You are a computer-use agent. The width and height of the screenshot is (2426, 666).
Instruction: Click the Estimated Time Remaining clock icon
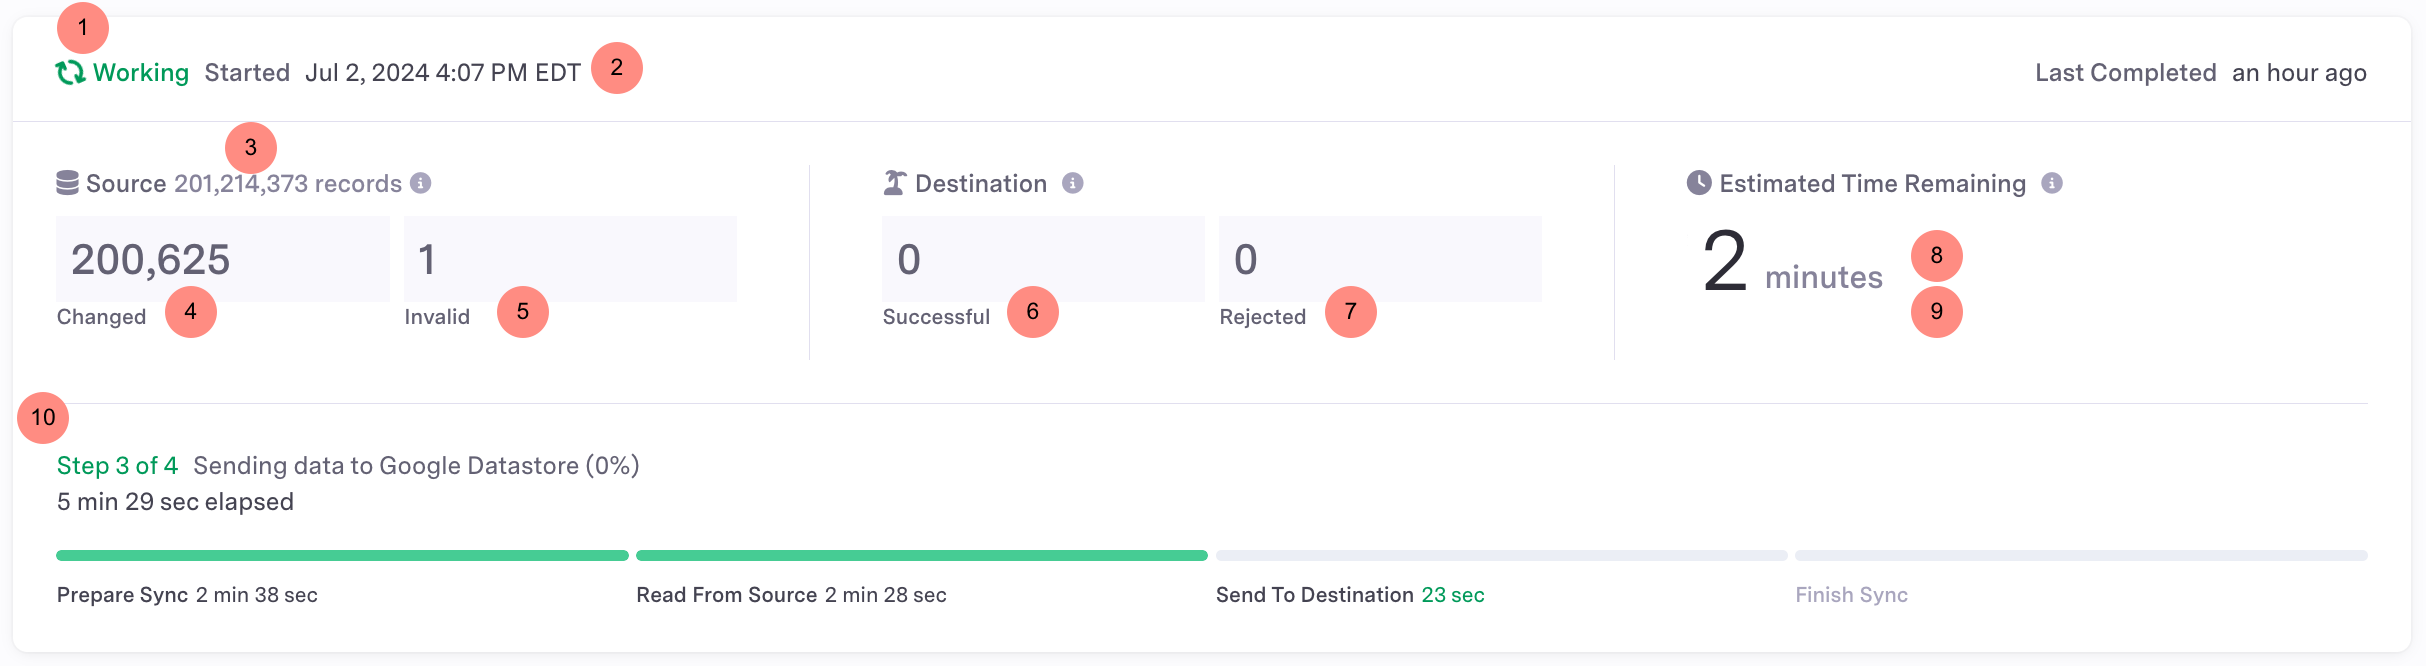click(x=1698, y=183)
